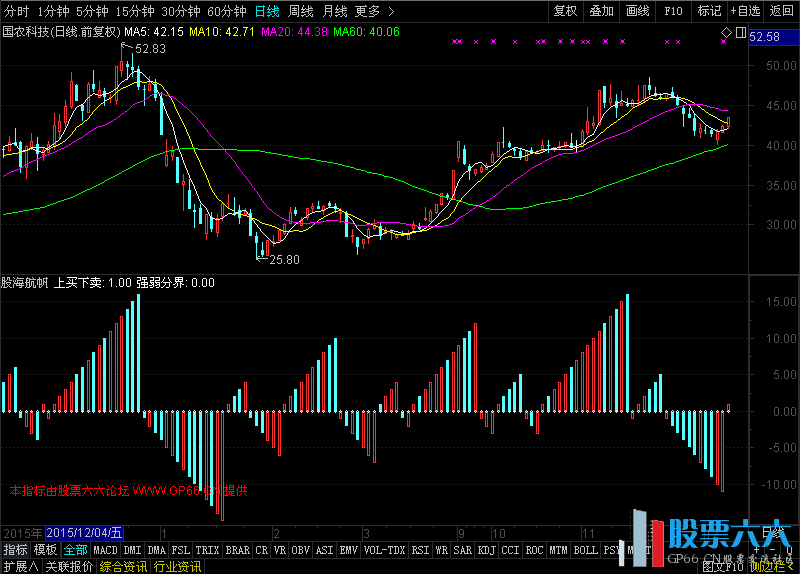This screenshot has width=800, height=574.
Task: Click the panel layout icon beside diamond
Action: pos(740,34)
